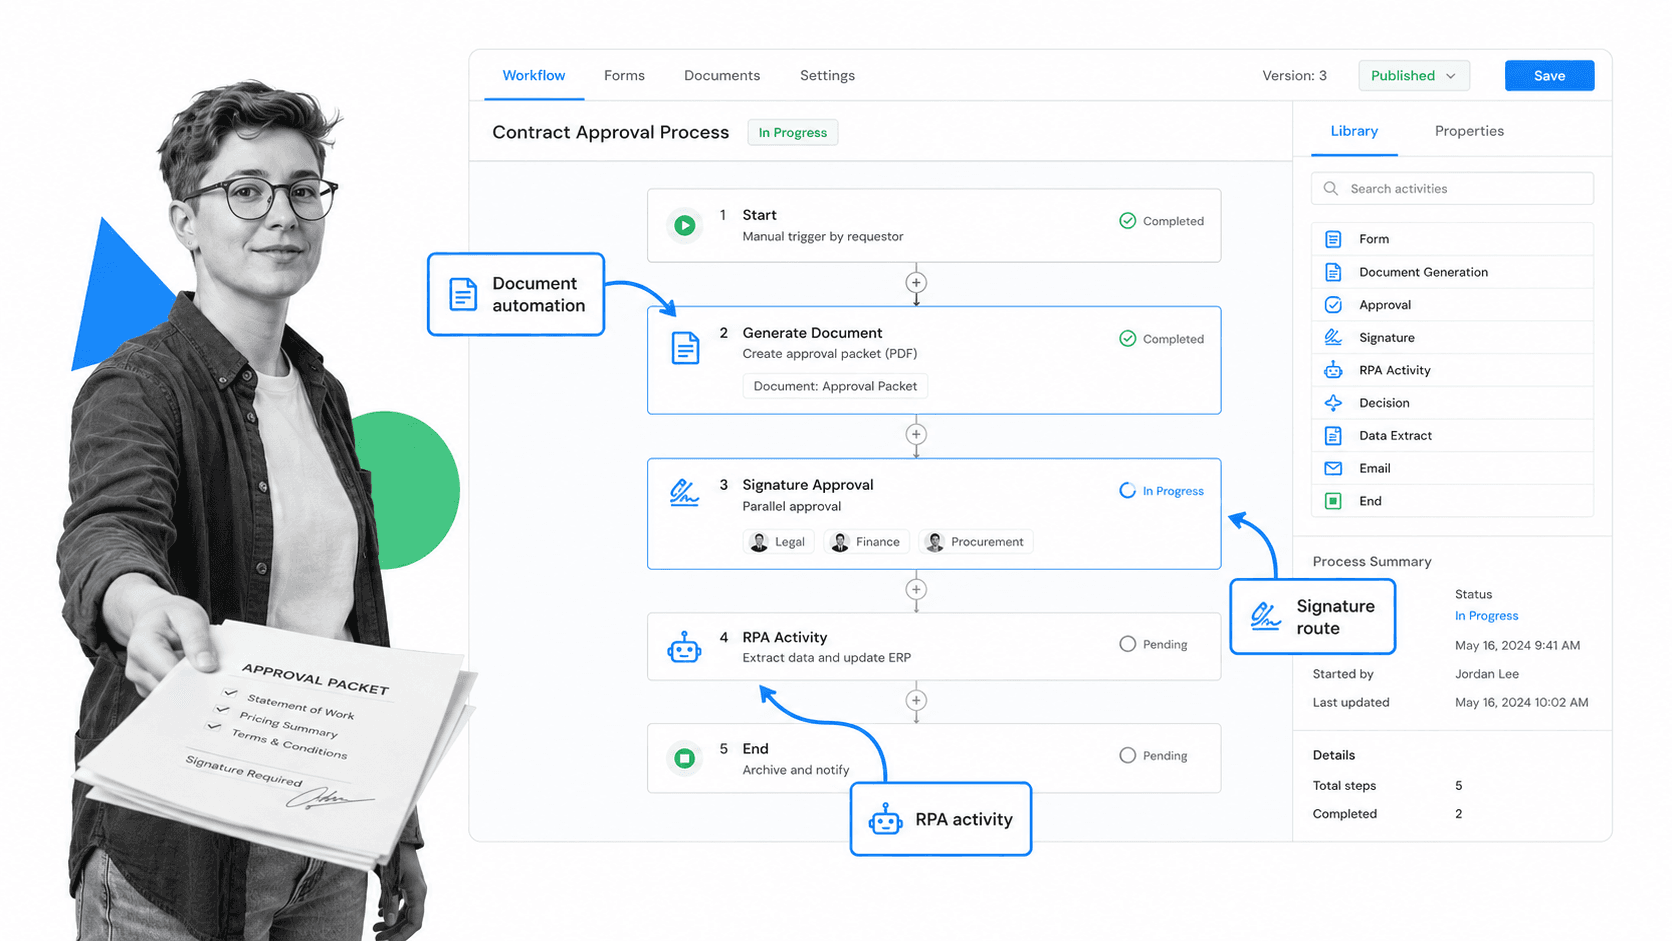Click the Procurement approver avatar
The image size is (1672, 941).
(935, 542)
